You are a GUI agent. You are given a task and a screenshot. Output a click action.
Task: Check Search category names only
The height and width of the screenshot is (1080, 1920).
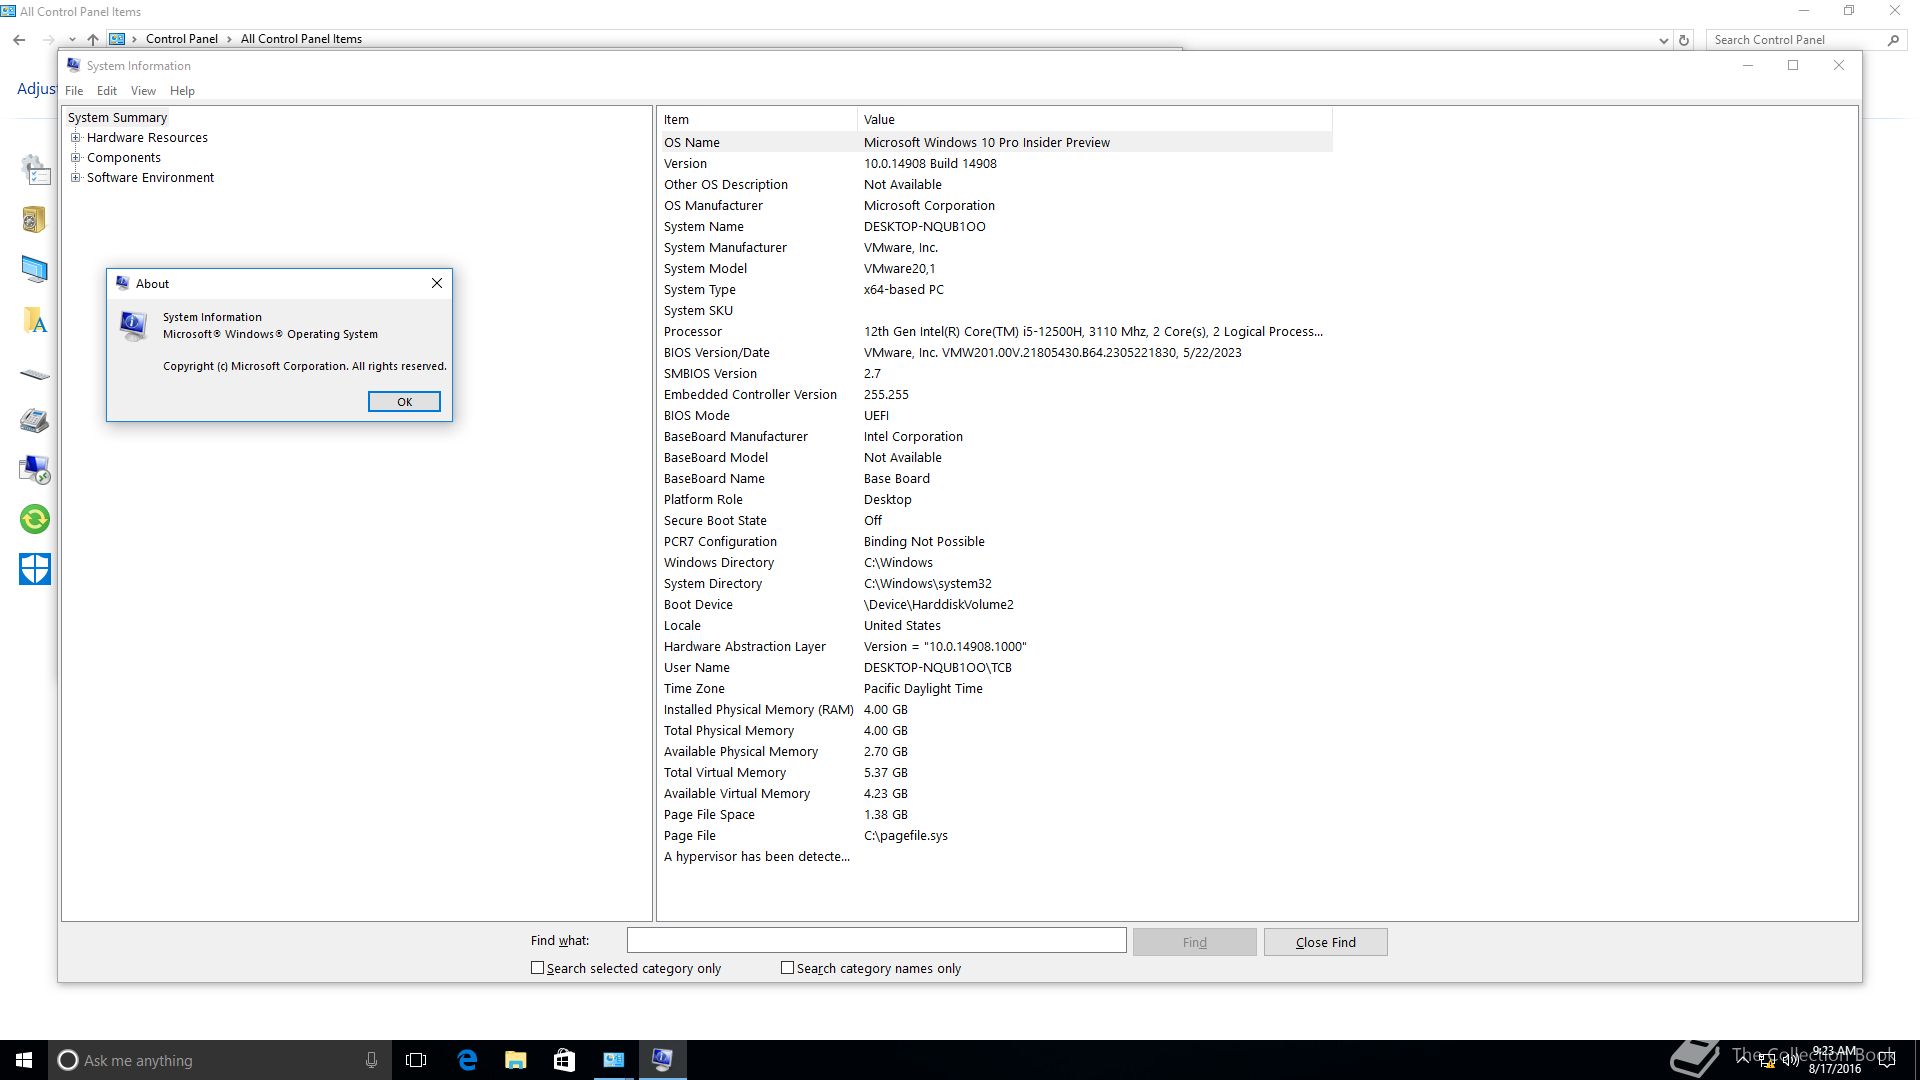tap(787, 968)
